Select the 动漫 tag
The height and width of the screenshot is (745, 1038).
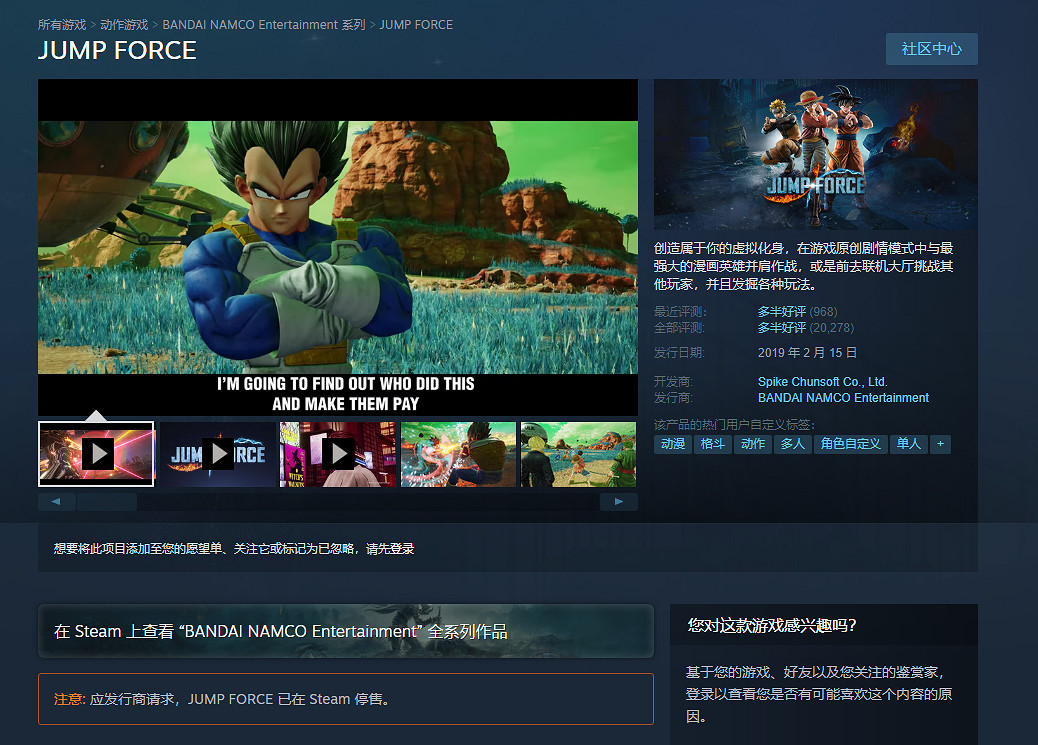click(672, 443)
